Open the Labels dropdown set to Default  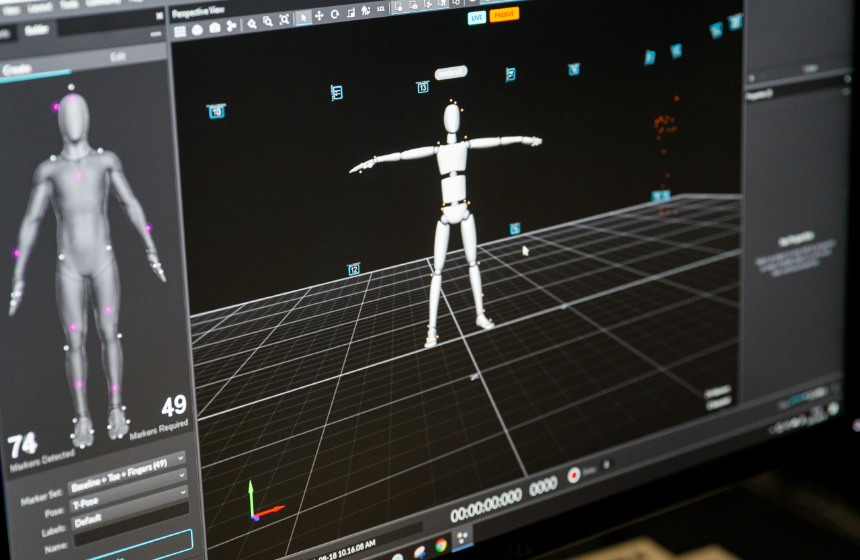[x=127, y=516]
